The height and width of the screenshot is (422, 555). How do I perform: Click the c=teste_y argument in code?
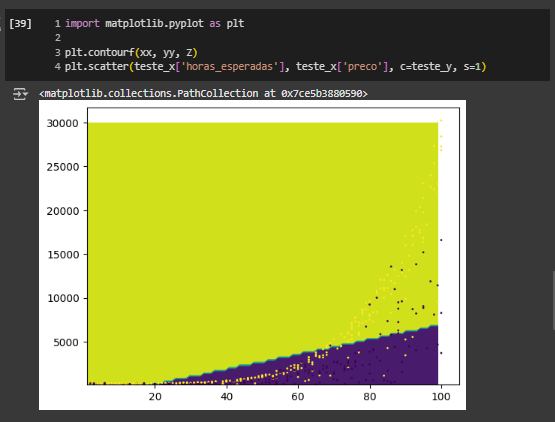(426, 67)
